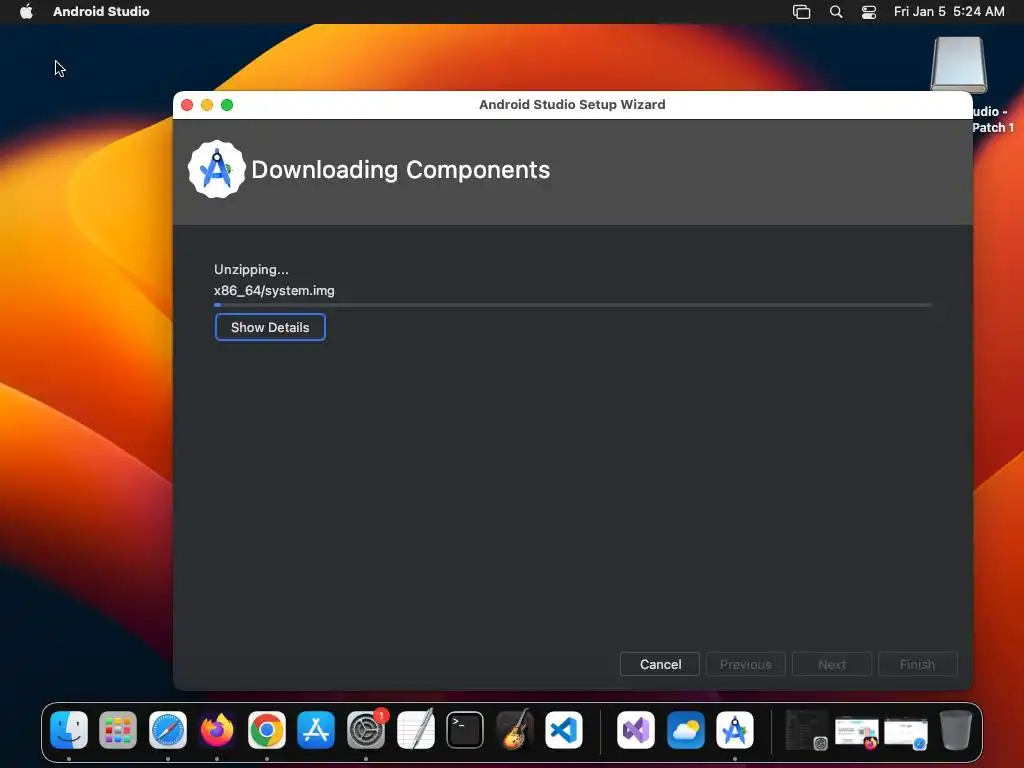Close the Setup Wizard window
This screenshot has height=768, width=1024.
pos(187,105)
